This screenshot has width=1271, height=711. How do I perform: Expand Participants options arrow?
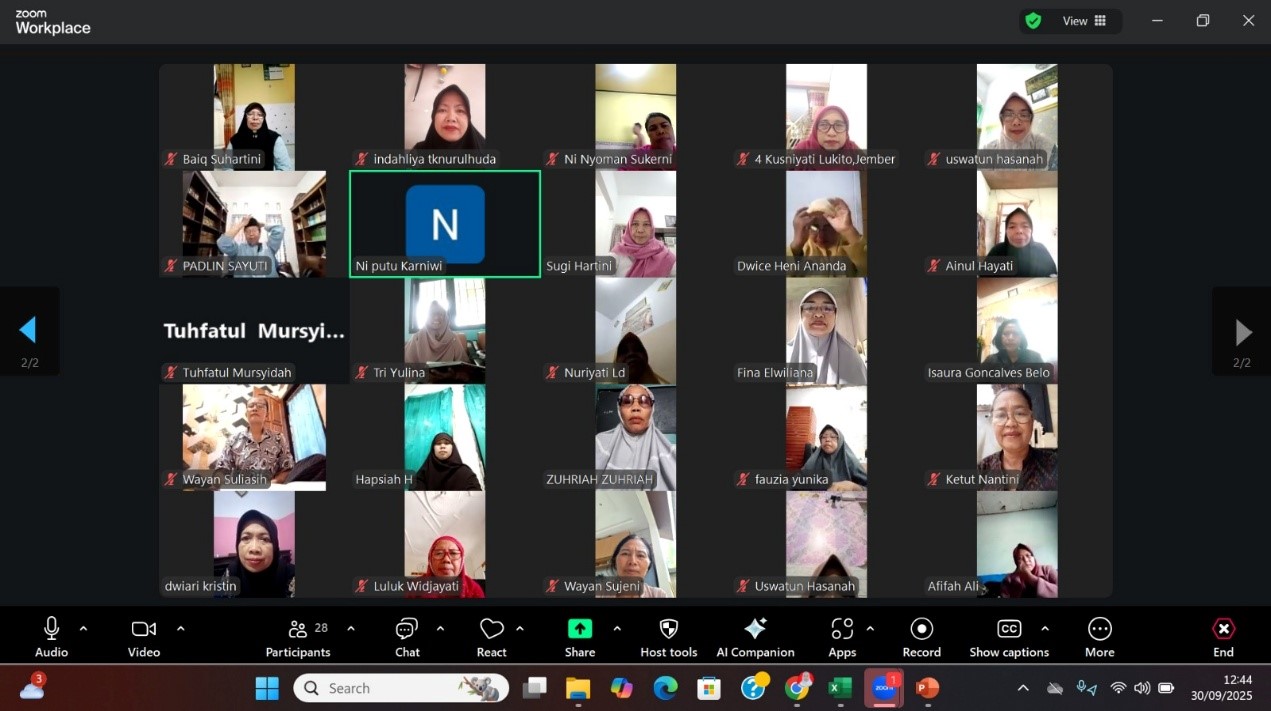coord(351,629)
